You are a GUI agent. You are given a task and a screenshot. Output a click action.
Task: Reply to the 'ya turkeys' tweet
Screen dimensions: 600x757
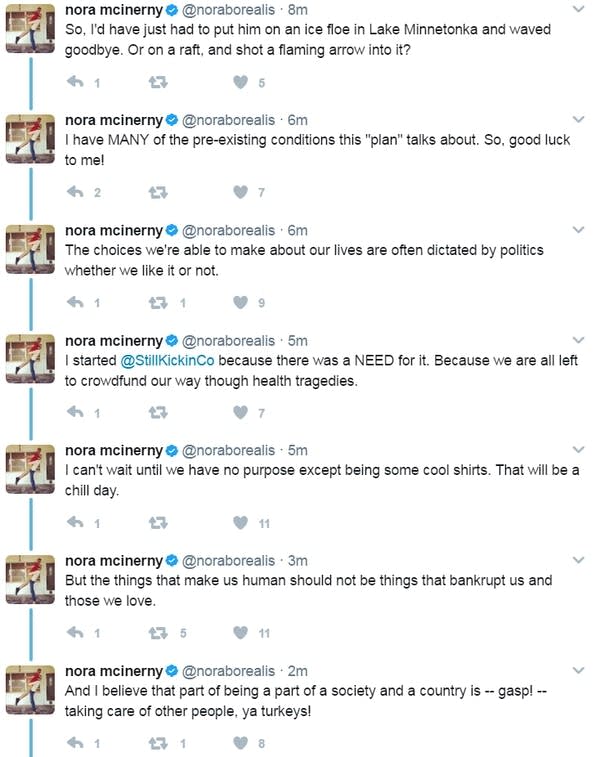pyautogui.click(x=75, y=743)
